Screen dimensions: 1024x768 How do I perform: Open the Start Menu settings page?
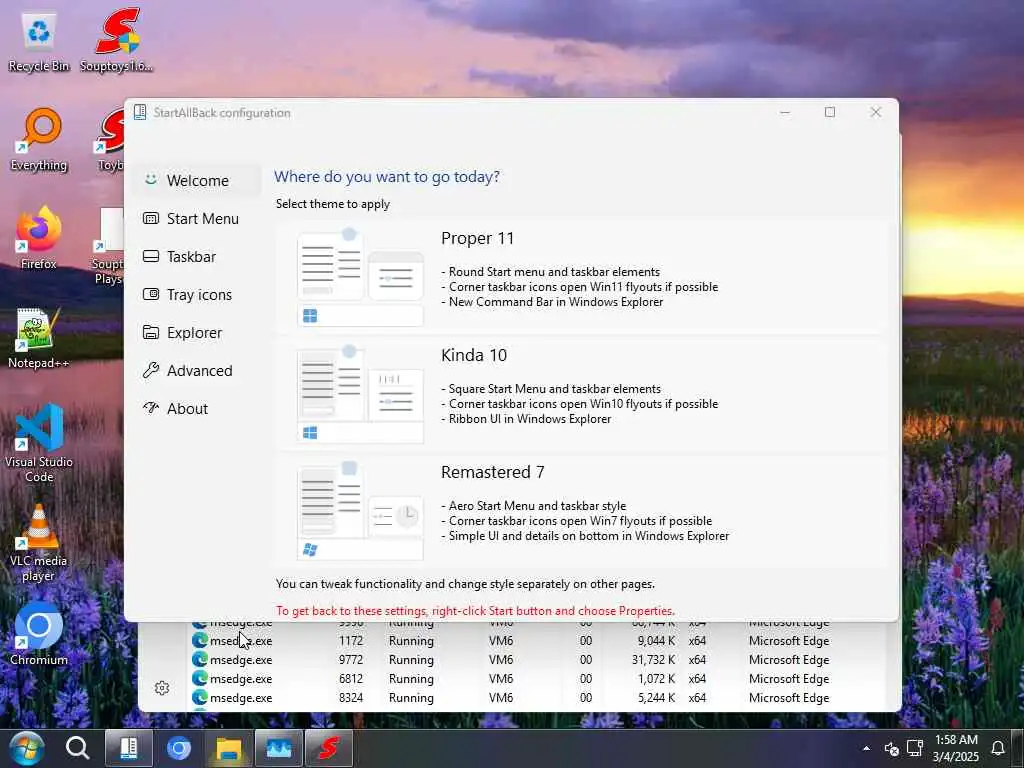[196, 219]
